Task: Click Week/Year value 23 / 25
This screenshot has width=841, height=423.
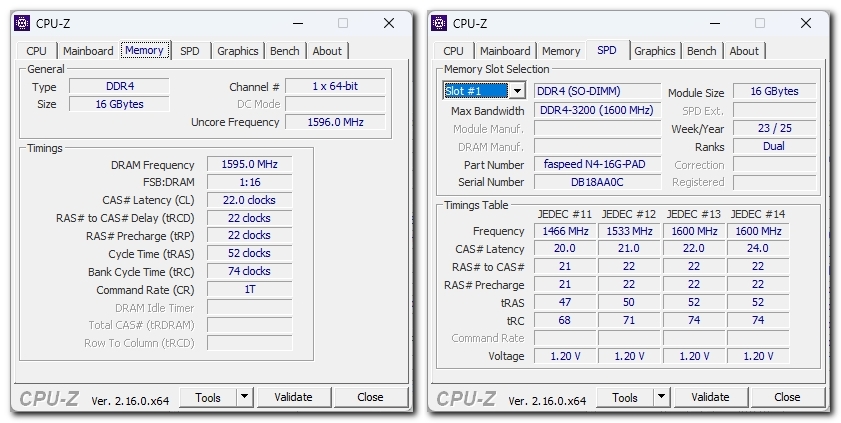Action: point(774,128)
